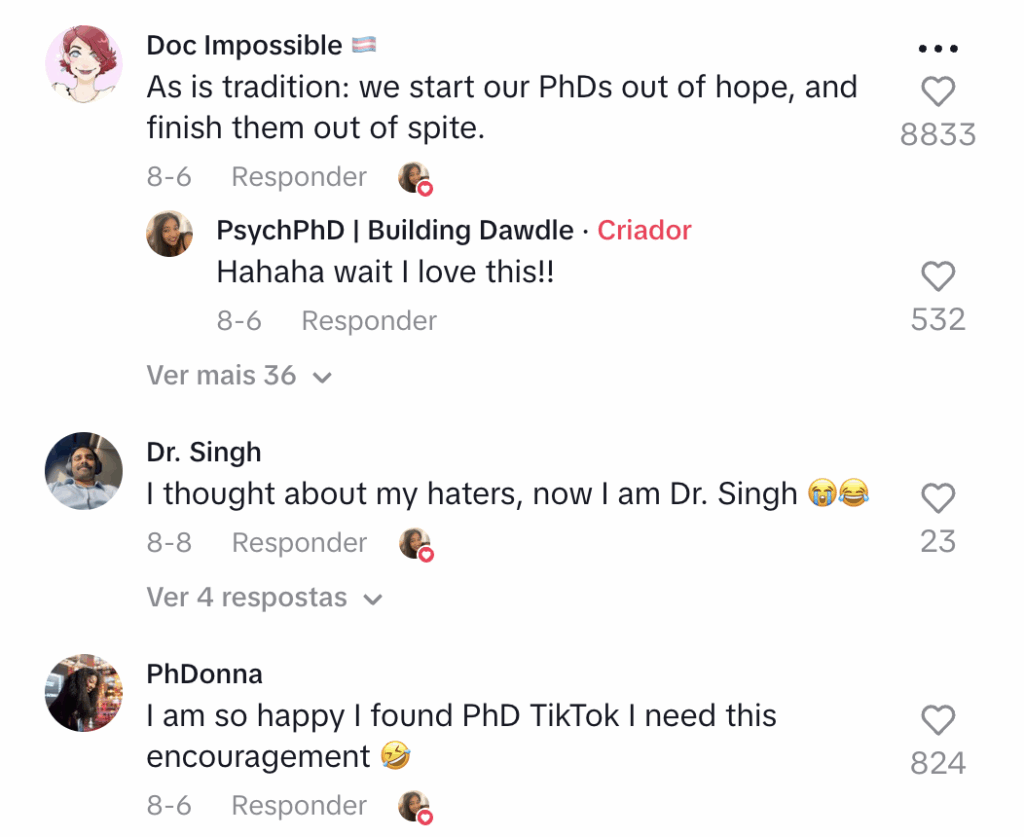Like Doc Impossible's comment about PhDs

click(937, 92)
